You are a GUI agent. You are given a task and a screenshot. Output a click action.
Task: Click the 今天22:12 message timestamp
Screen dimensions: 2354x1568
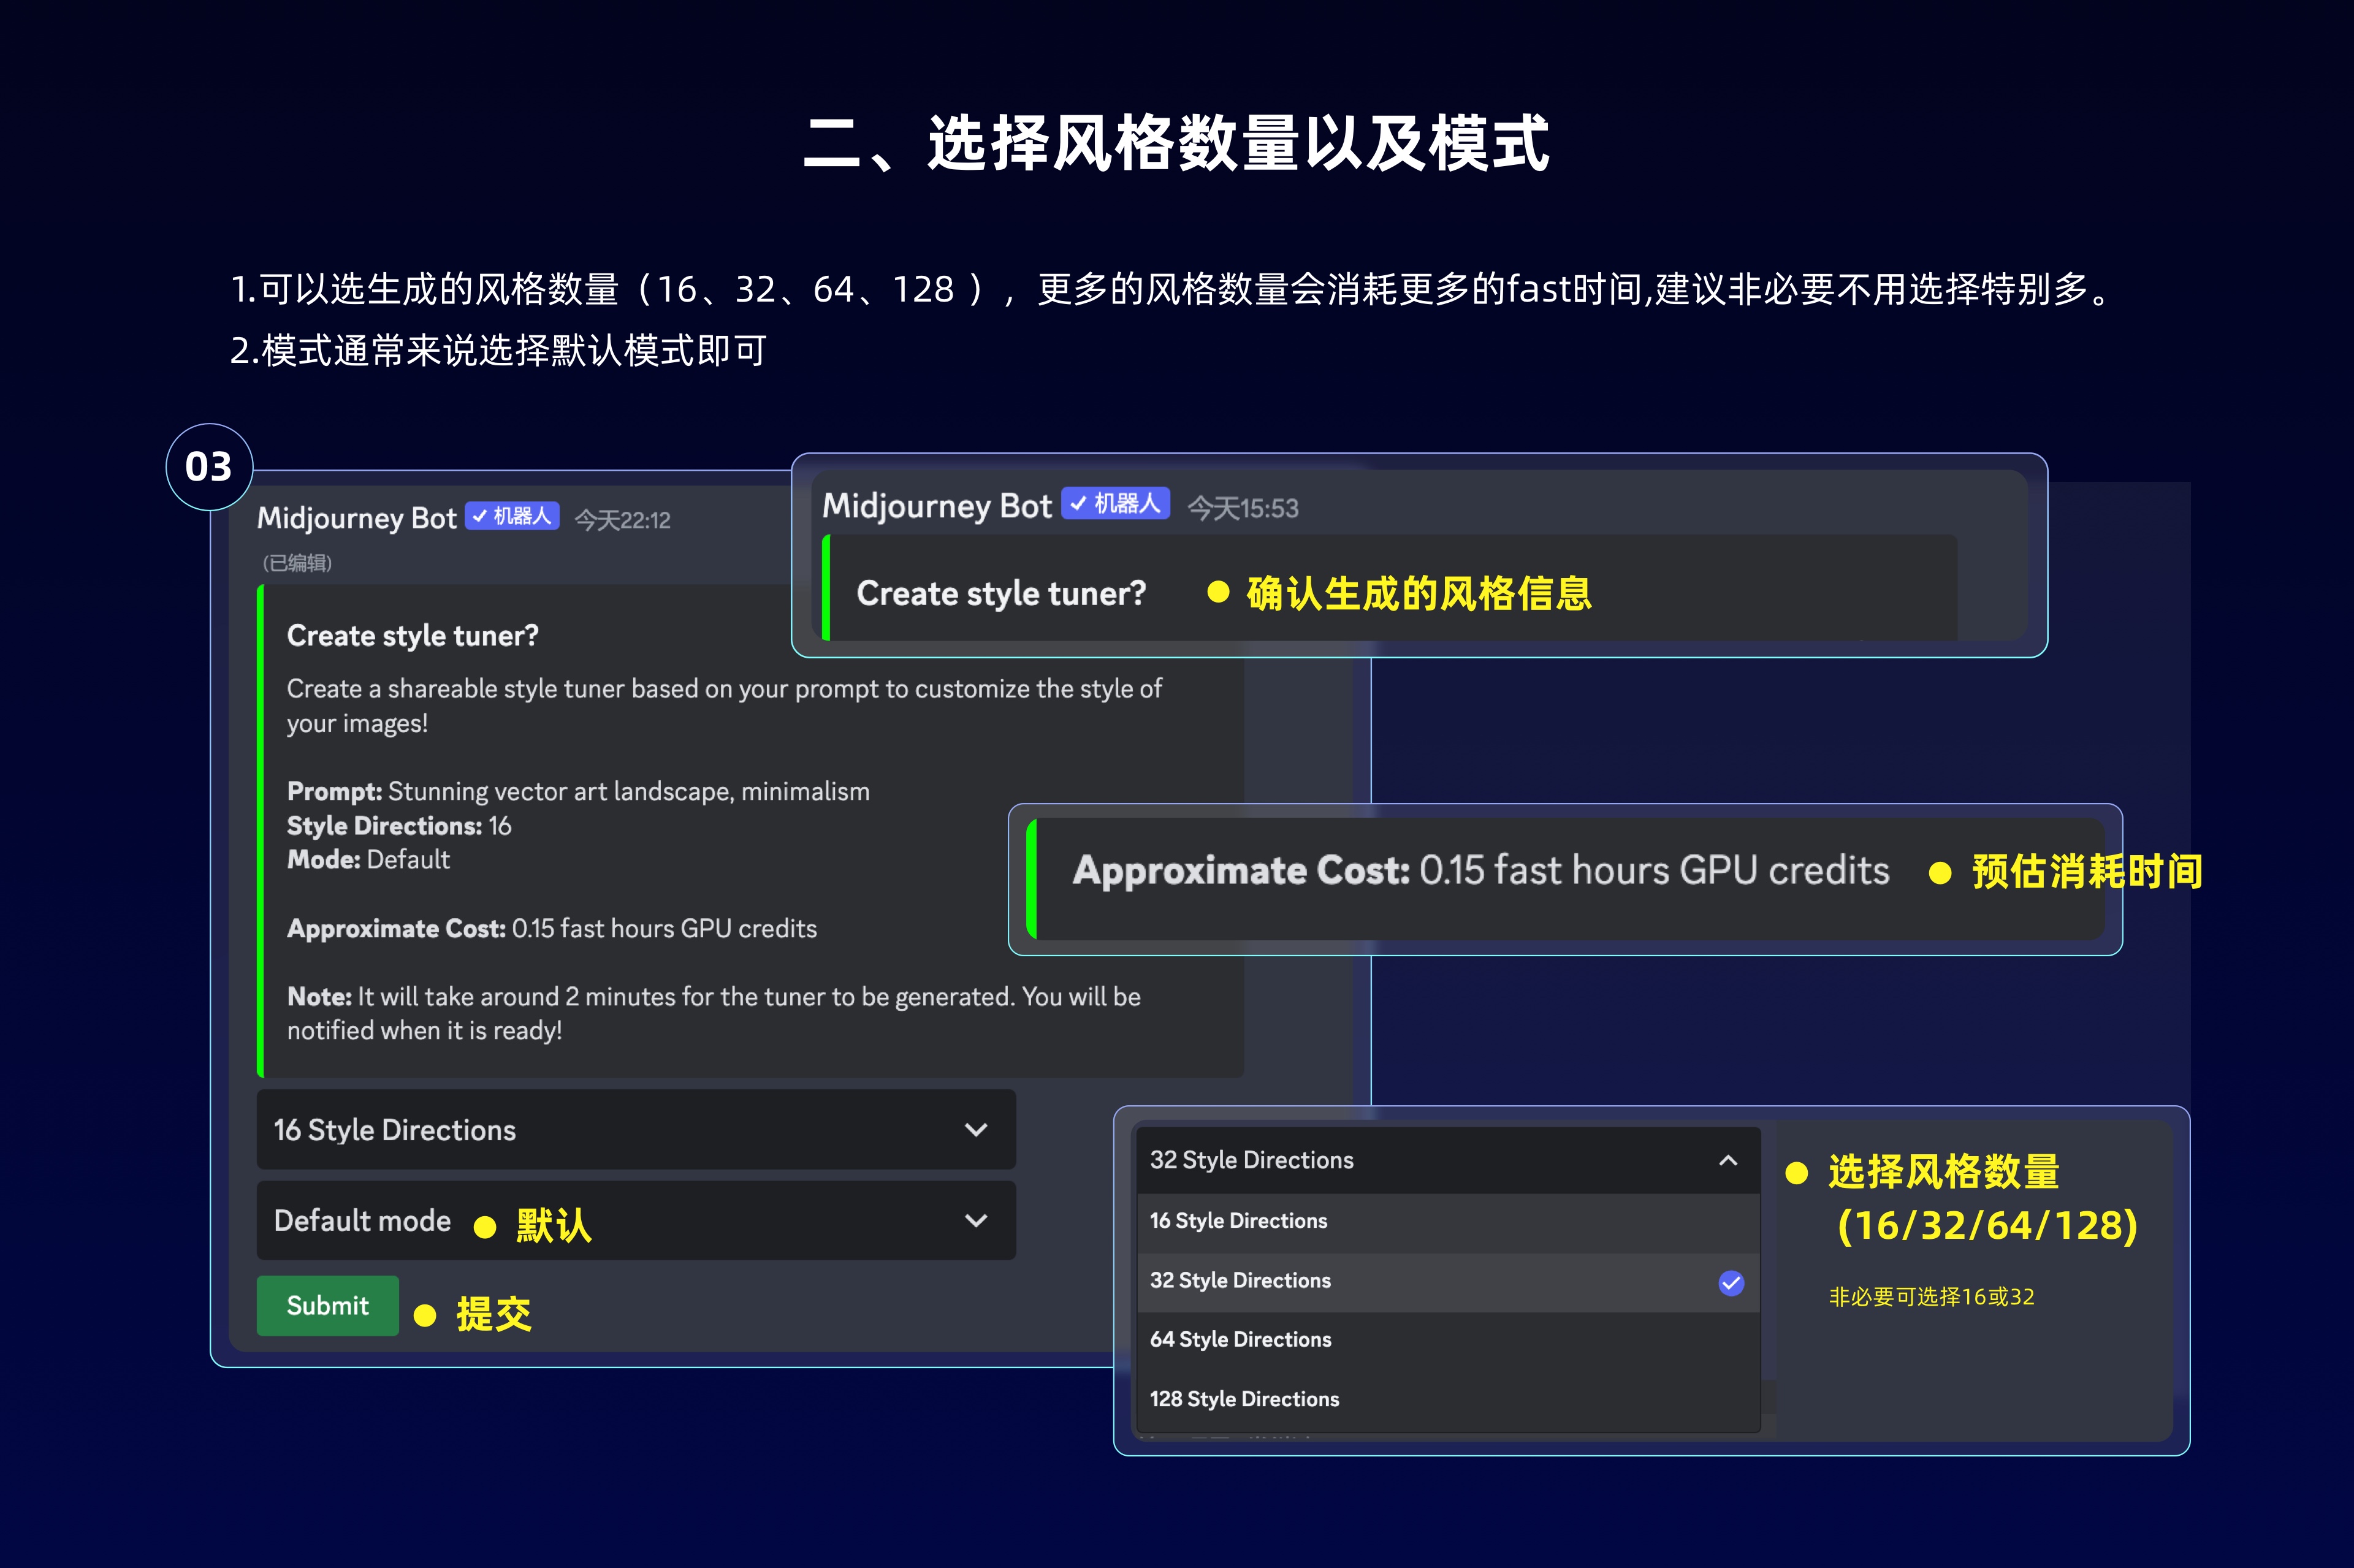622,520
